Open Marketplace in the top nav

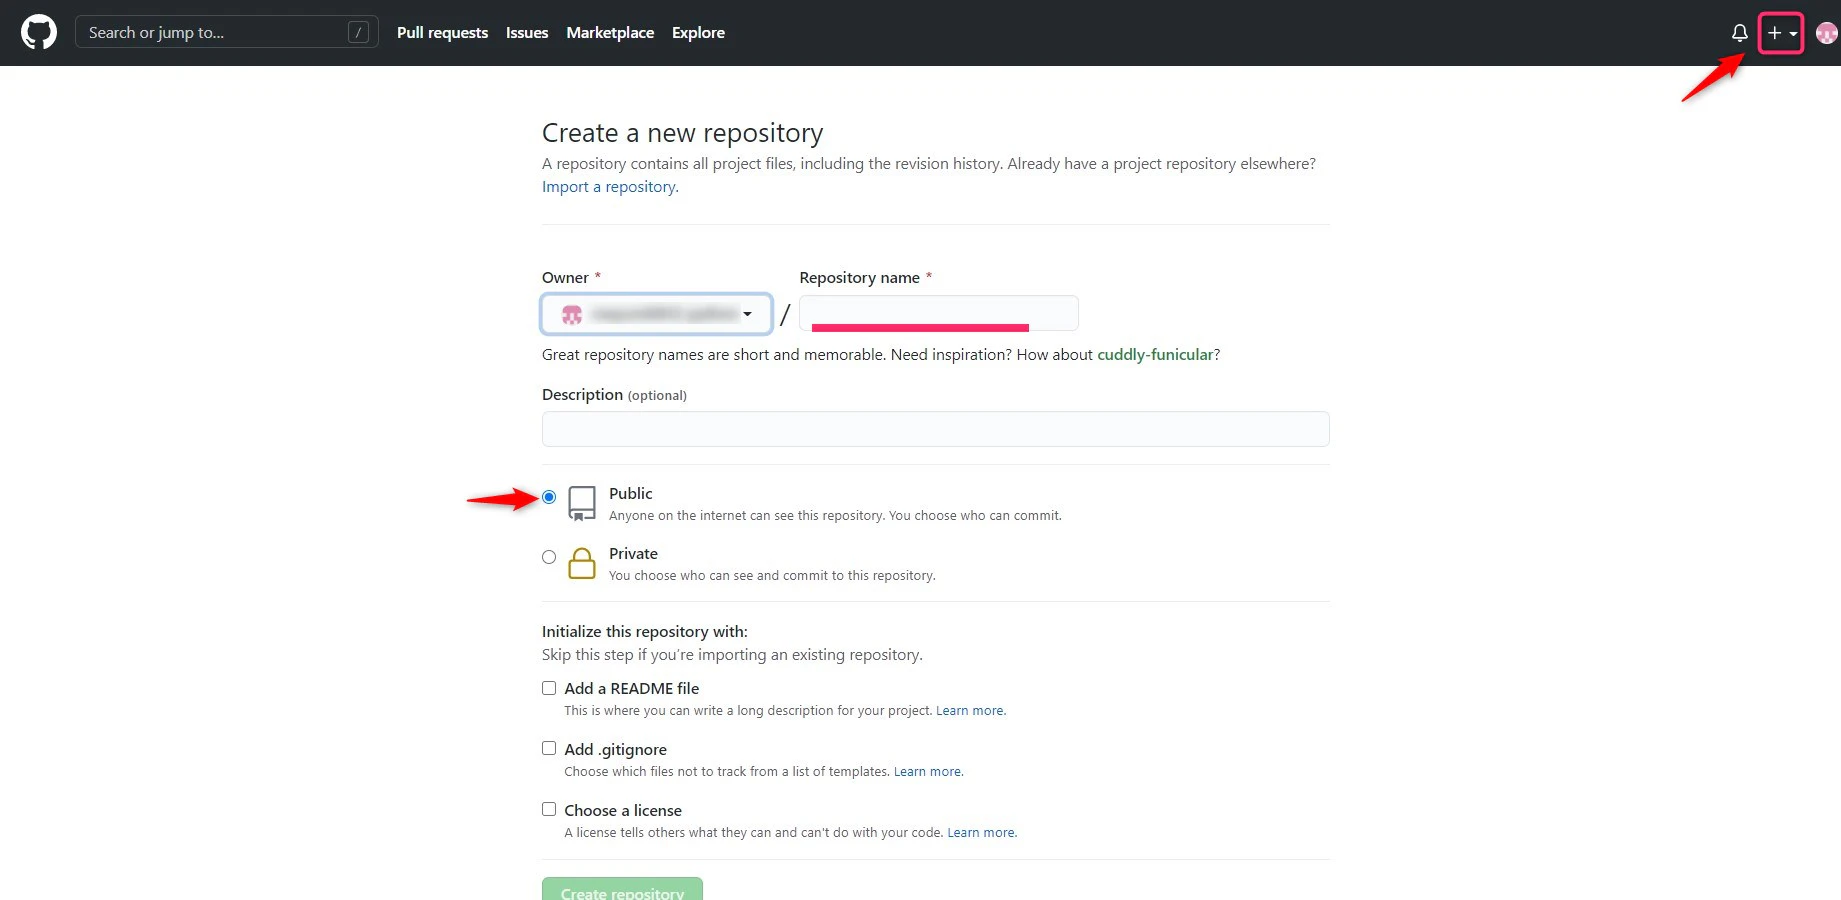pyautogui.click(x=610, y=33)
